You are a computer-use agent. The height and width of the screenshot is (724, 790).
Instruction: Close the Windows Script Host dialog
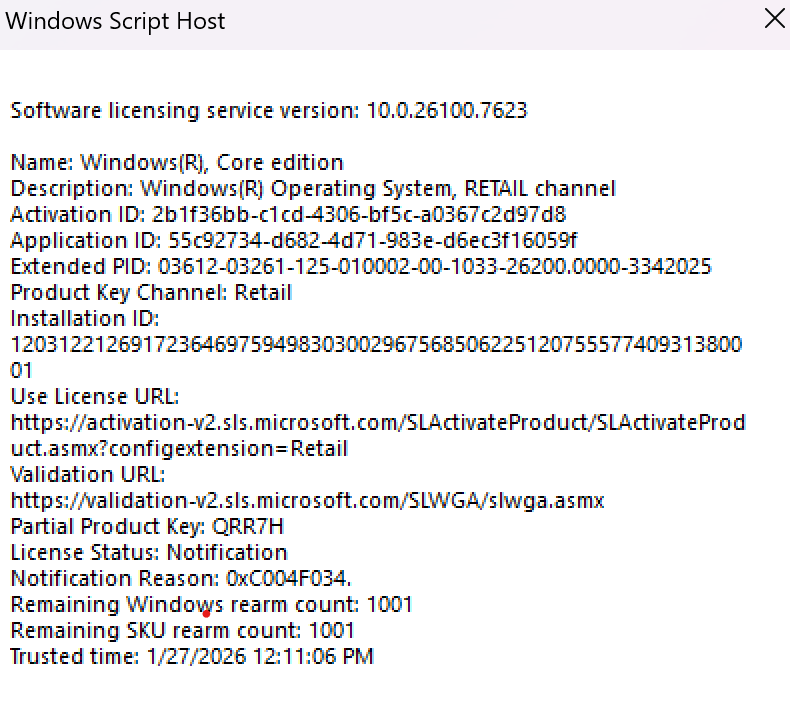tap(774, 19)
